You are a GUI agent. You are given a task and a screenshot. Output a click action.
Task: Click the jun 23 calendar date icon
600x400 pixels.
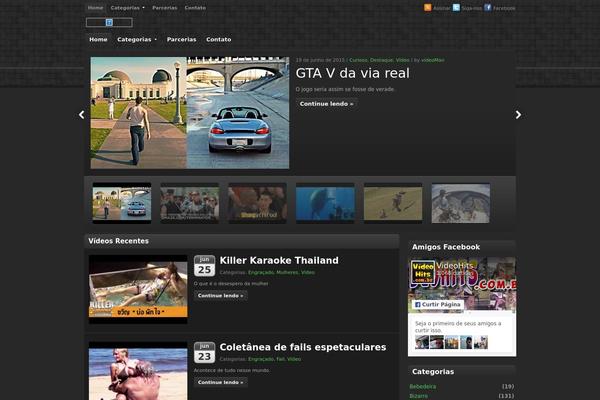pos(204,353)
